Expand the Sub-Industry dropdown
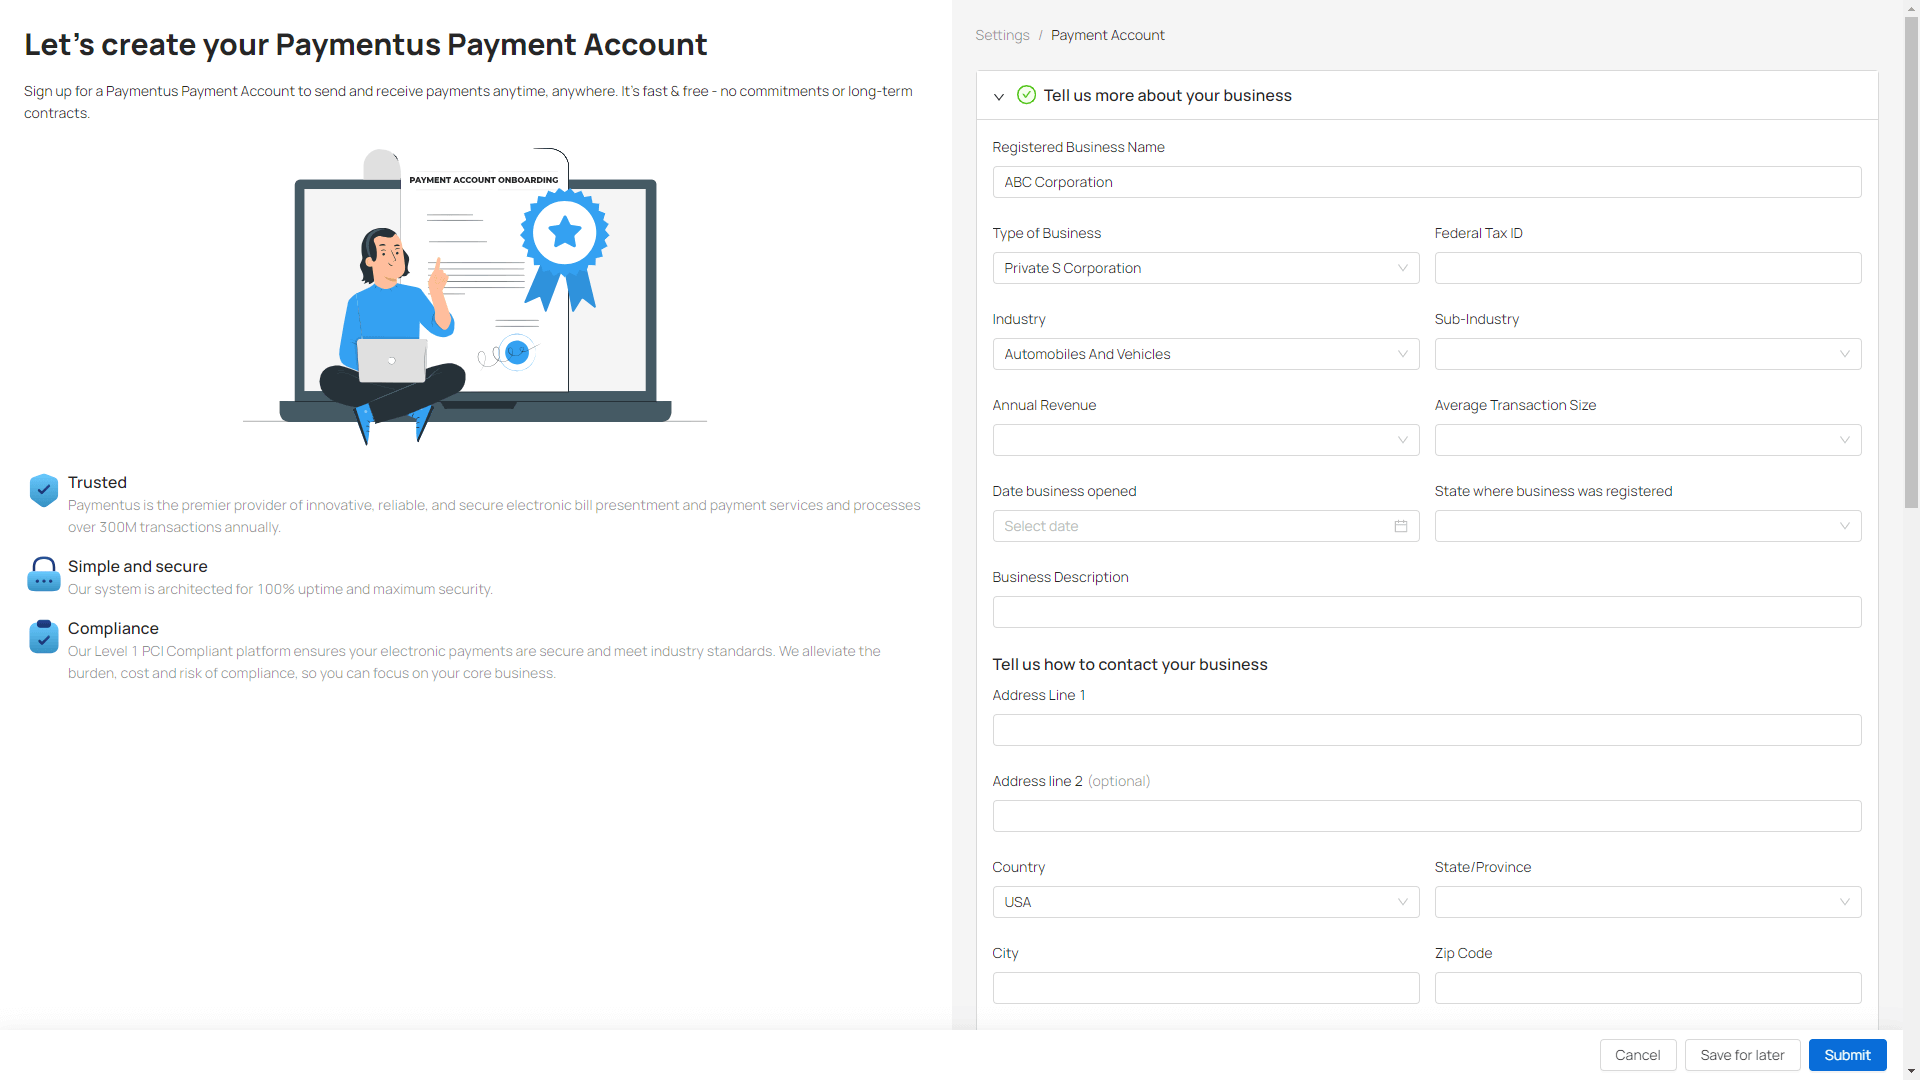Viewport: 1920px width, 1080px height. pyautogui.click(x=1647, y=354)
